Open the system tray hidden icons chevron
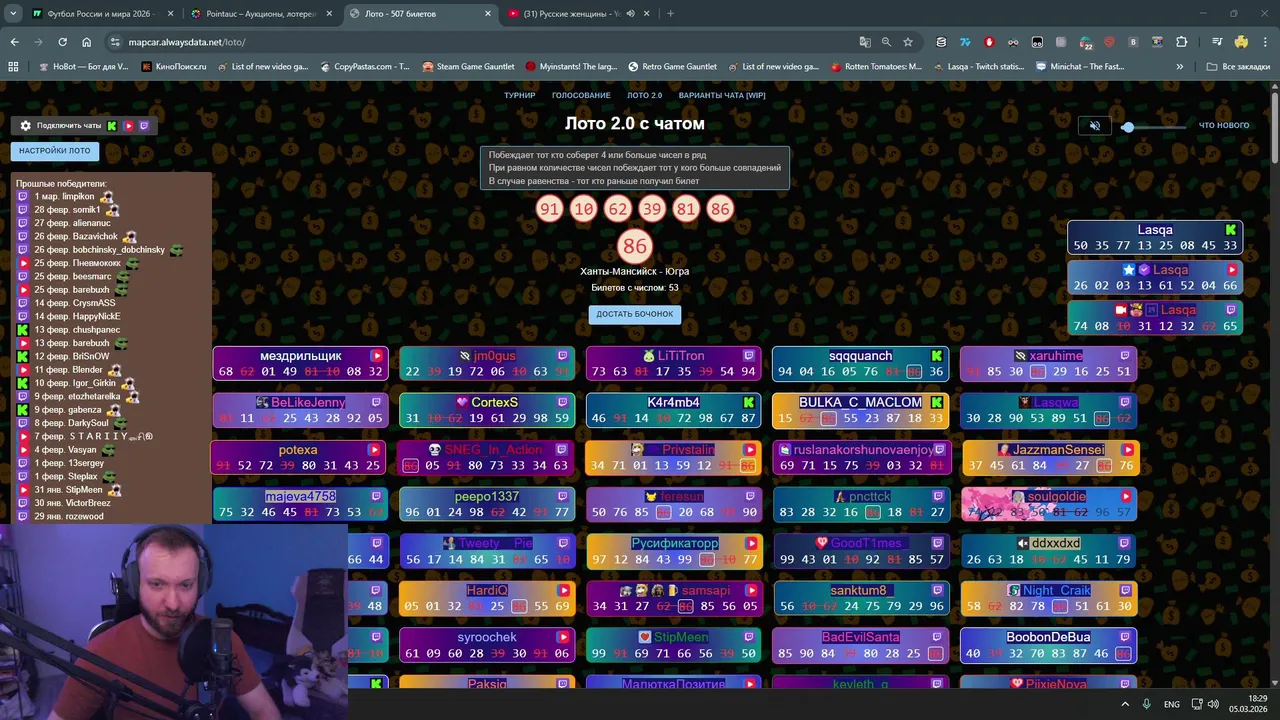Viewport: 1280px width, 720px height. click(1125, 704)
